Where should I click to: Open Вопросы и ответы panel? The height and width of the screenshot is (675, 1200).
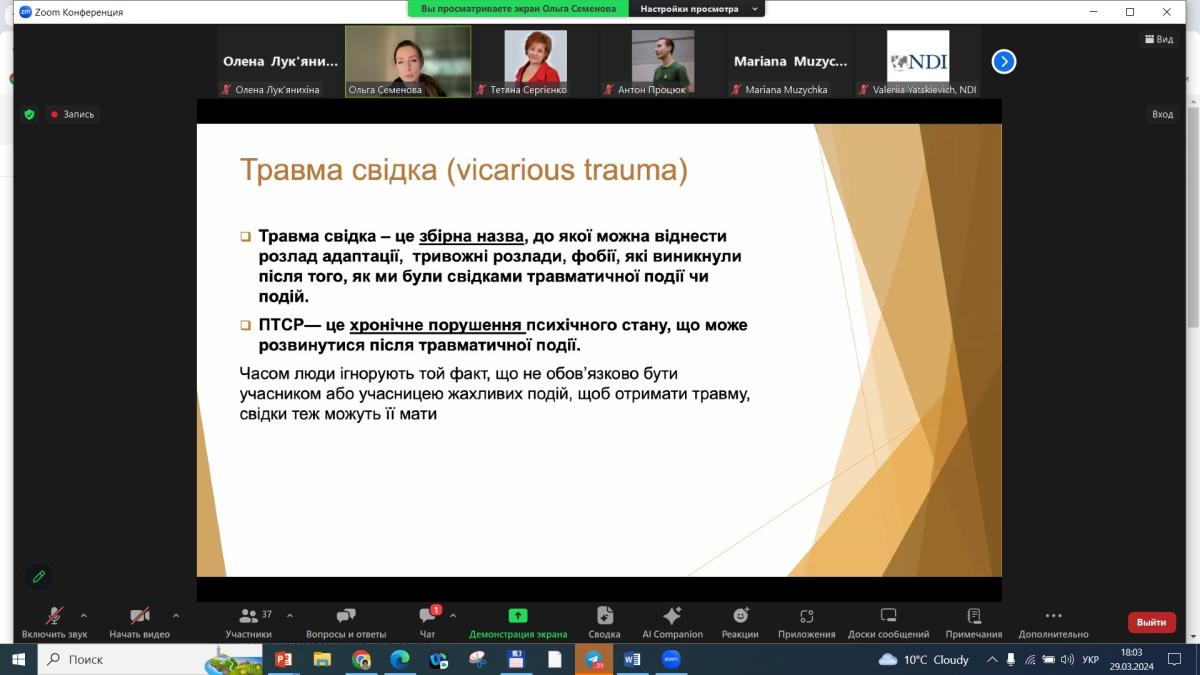346,622
